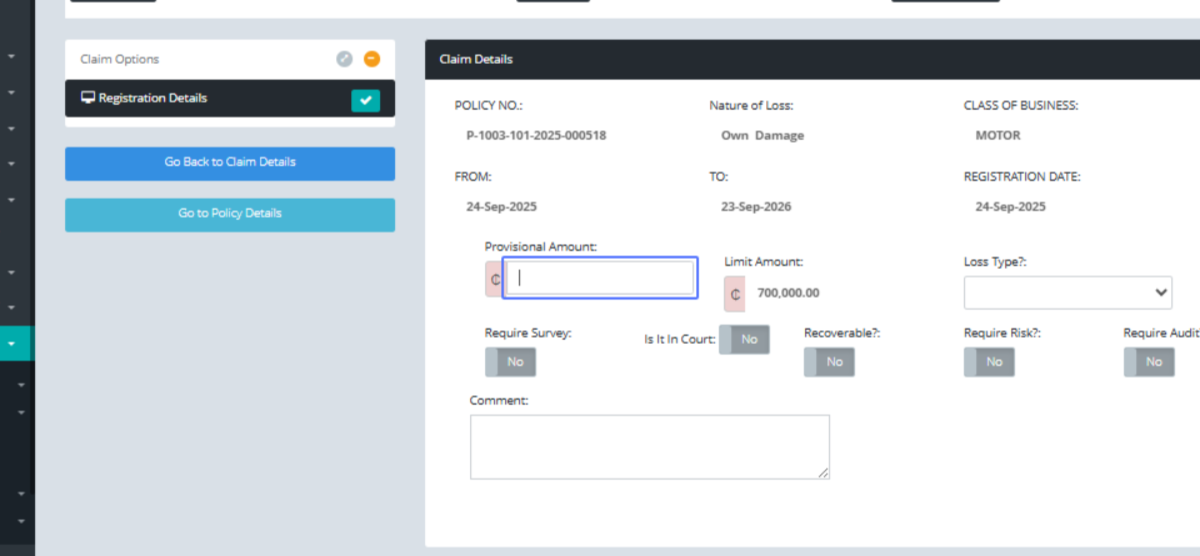Focus the Provisional Amount input field
This screenshot has height=556, width=1200.
(x=599, y=279)
